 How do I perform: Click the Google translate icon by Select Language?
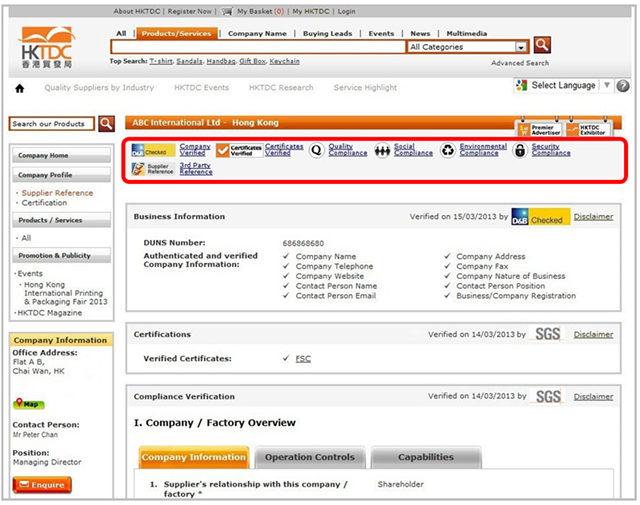coord(521,85)
